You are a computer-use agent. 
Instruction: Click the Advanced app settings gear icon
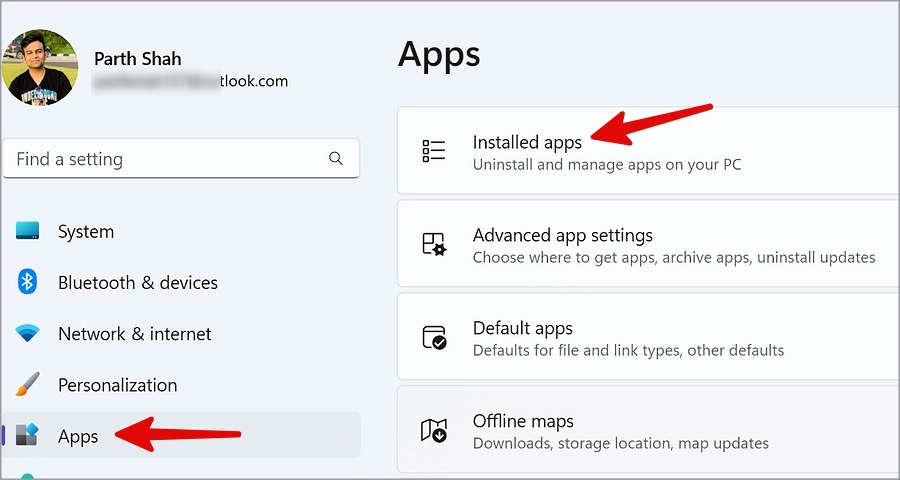click(434, 244)
